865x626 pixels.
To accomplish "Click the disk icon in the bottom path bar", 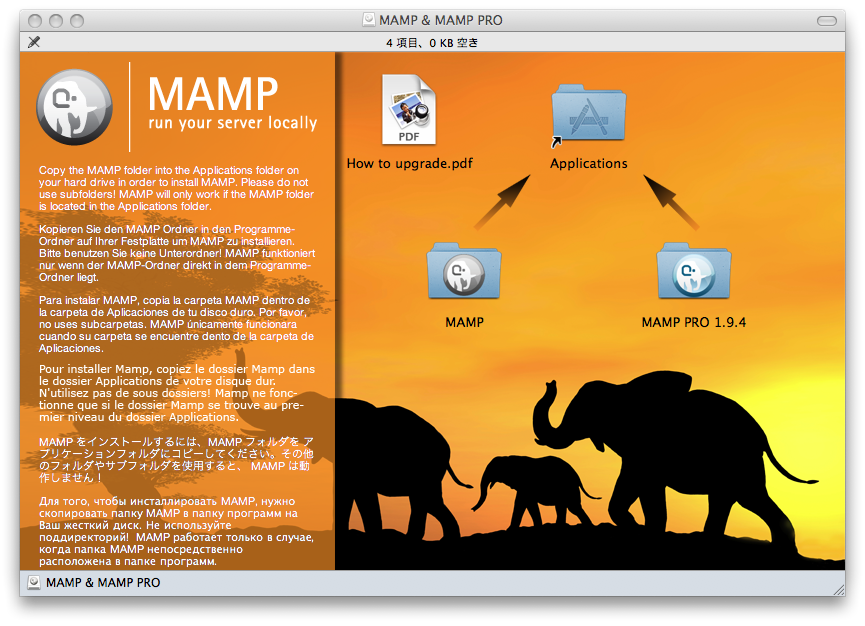I will click(34, 582).
